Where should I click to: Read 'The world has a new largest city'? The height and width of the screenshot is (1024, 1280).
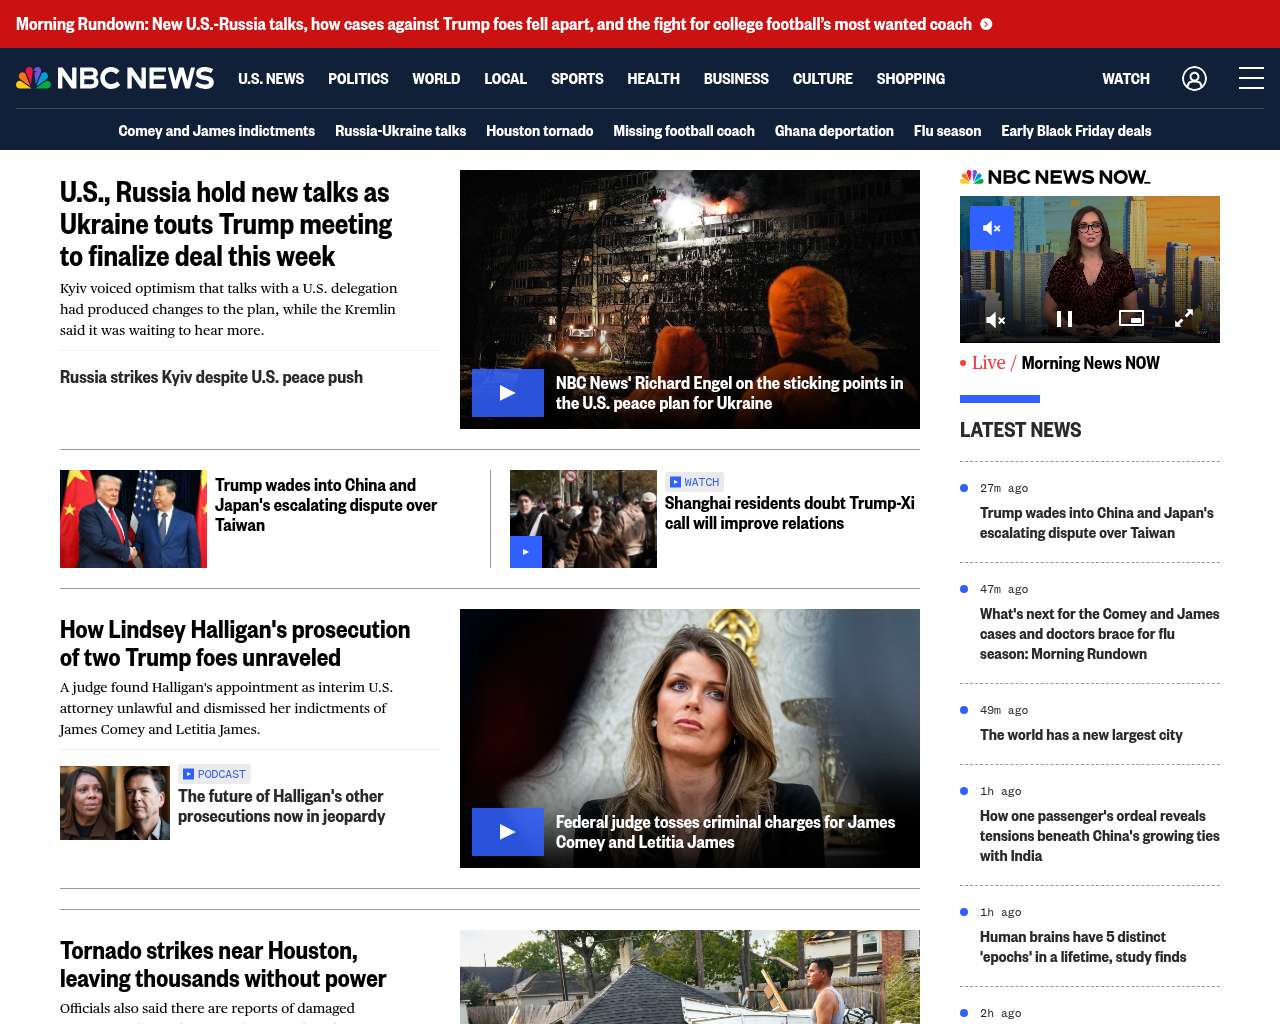click(x=1080, y=735)
